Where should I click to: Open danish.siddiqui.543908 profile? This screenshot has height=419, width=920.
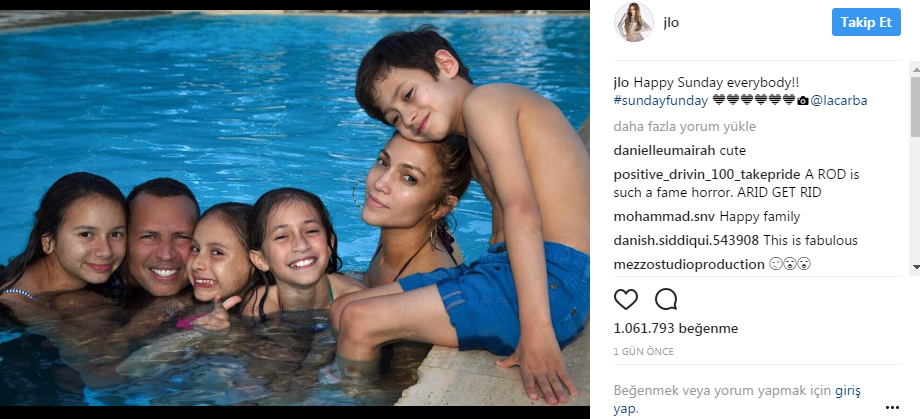point(686,241)
